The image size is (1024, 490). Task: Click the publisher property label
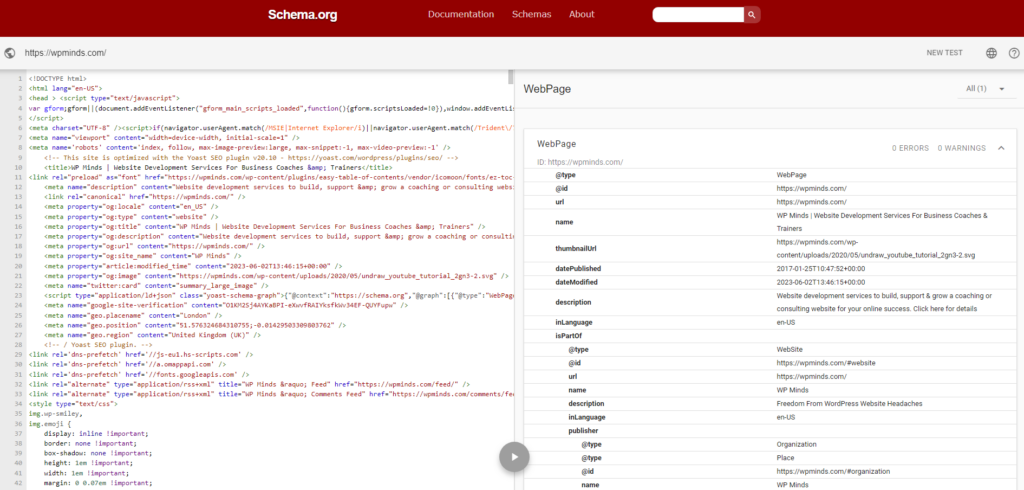coord(583,431)
